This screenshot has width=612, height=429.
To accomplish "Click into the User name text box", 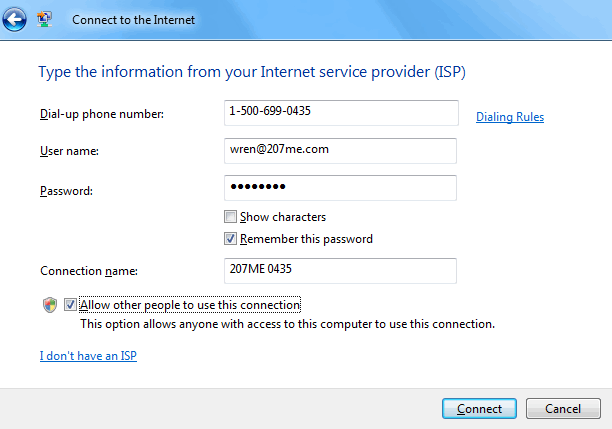I will 340,151.
